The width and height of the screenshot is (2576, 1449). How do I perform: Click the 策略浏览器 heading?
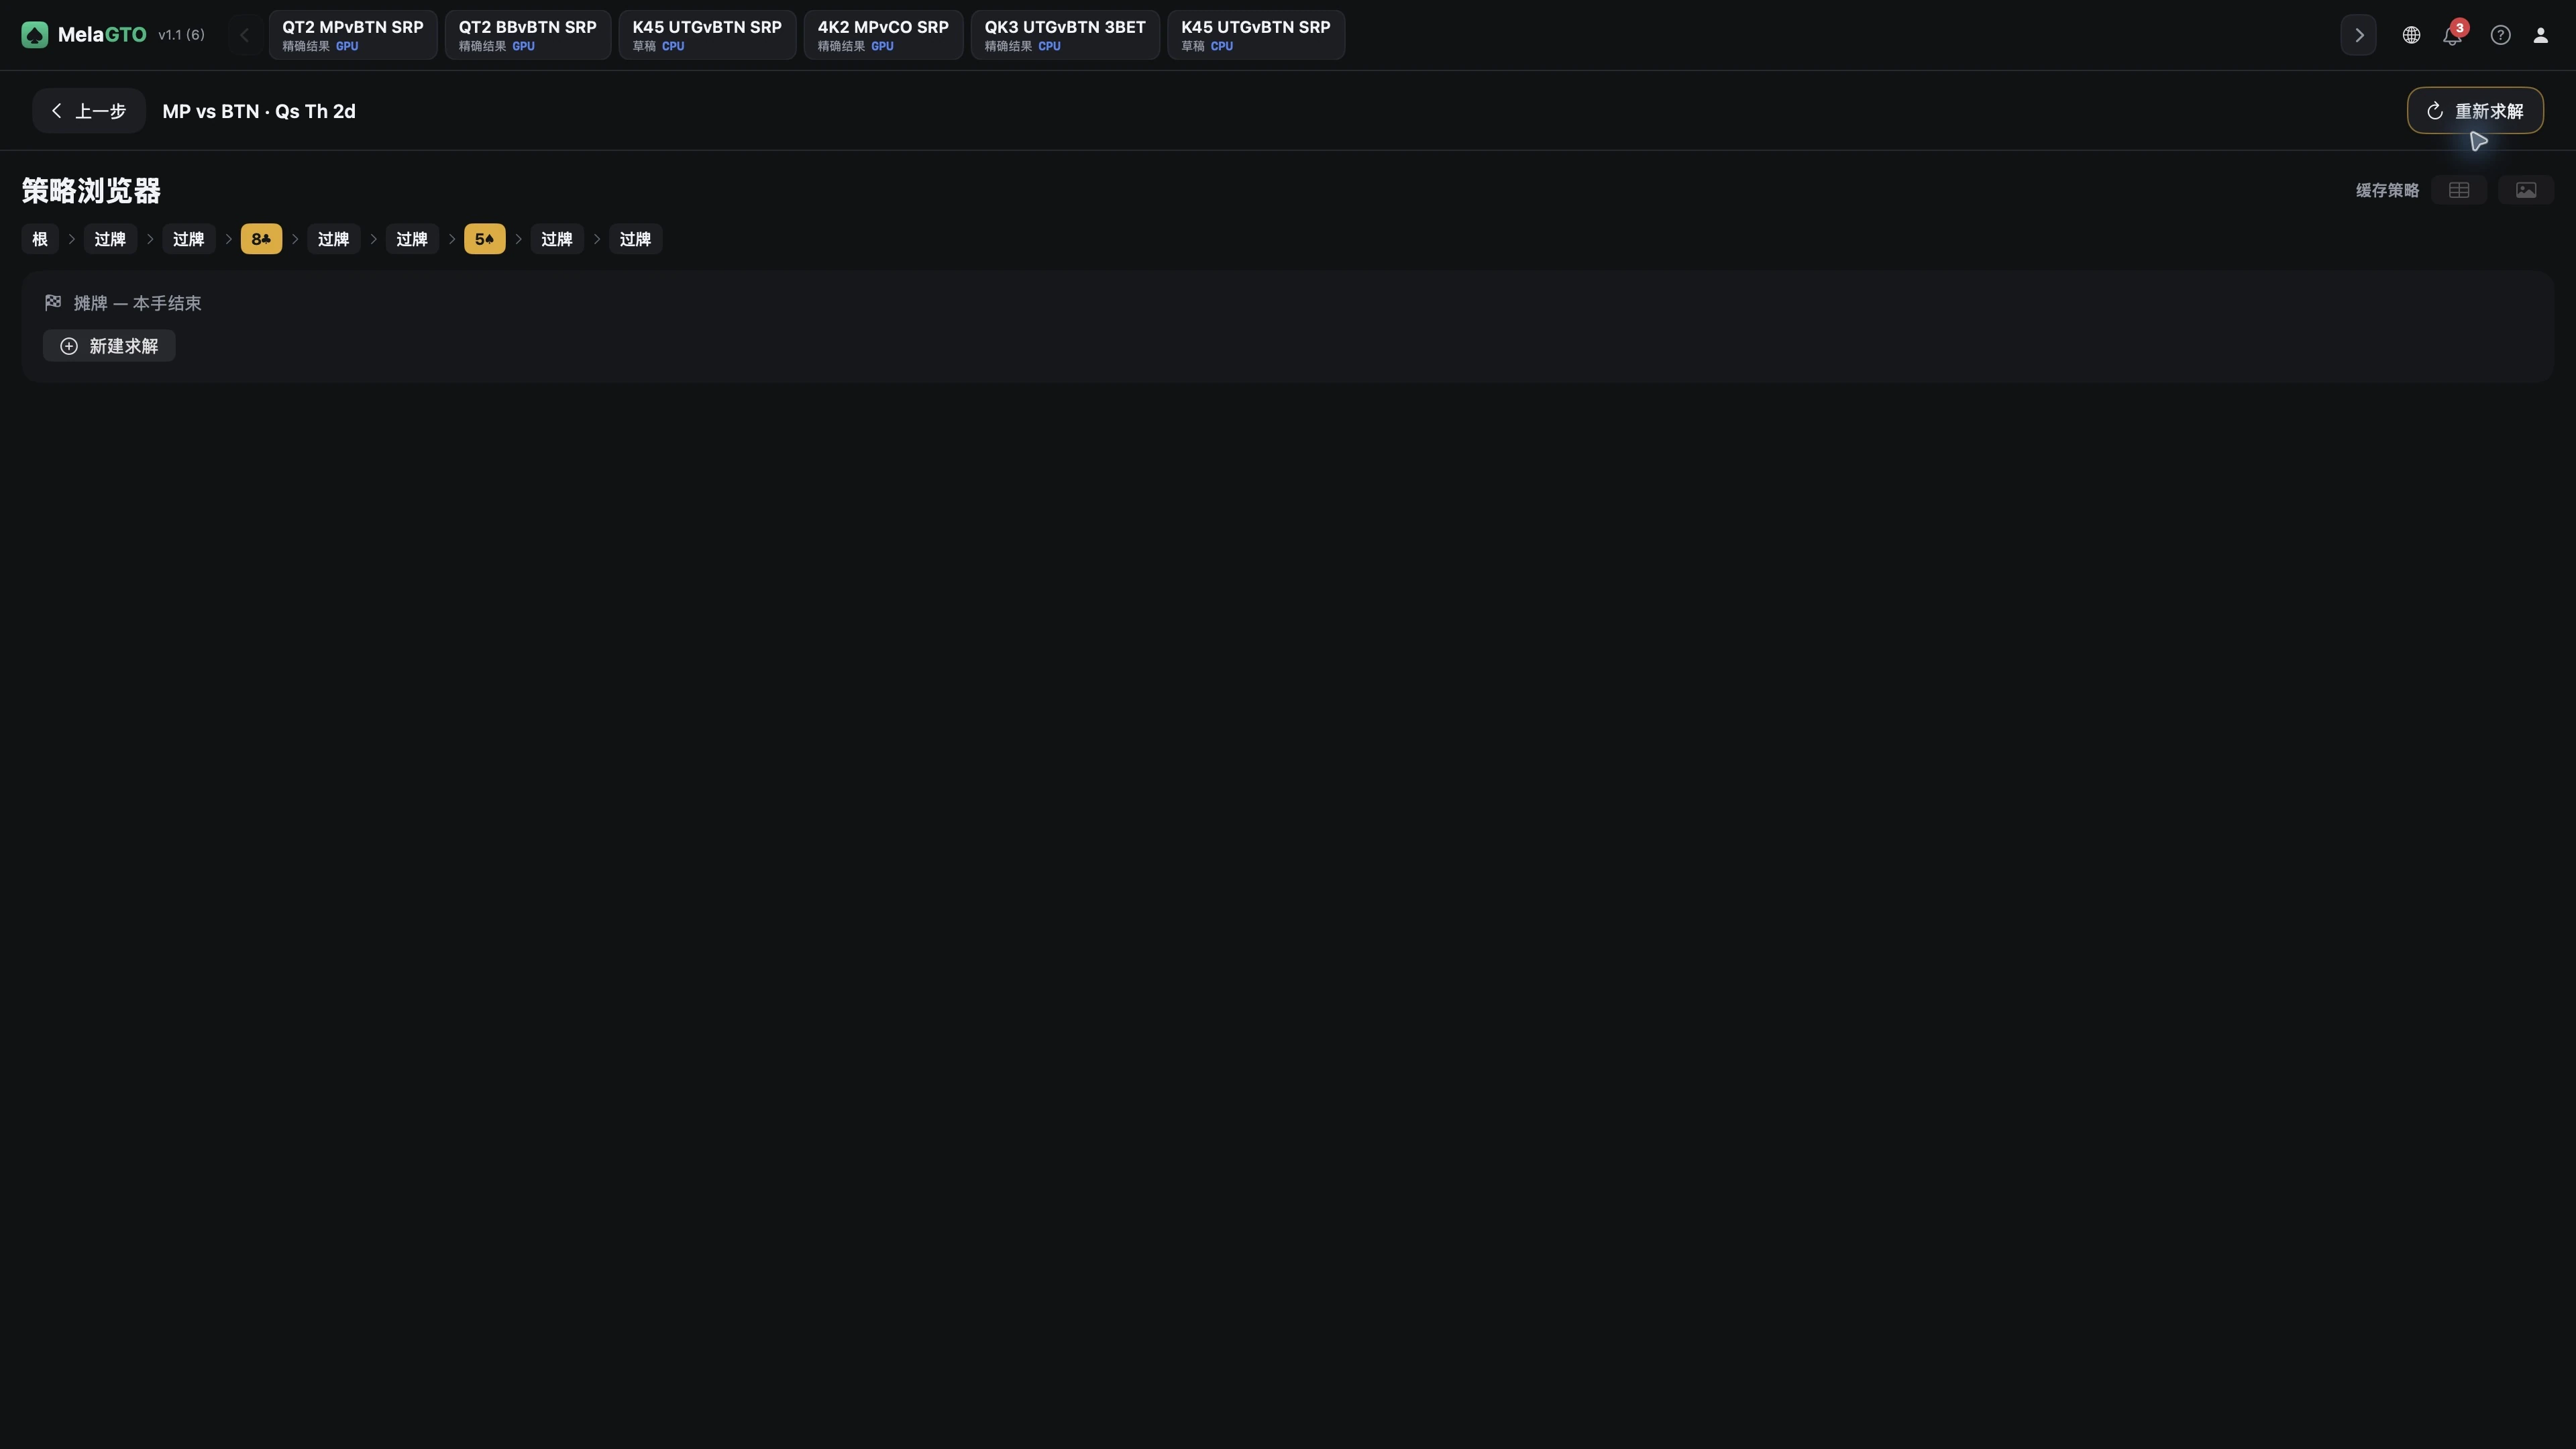coord(91,191)
